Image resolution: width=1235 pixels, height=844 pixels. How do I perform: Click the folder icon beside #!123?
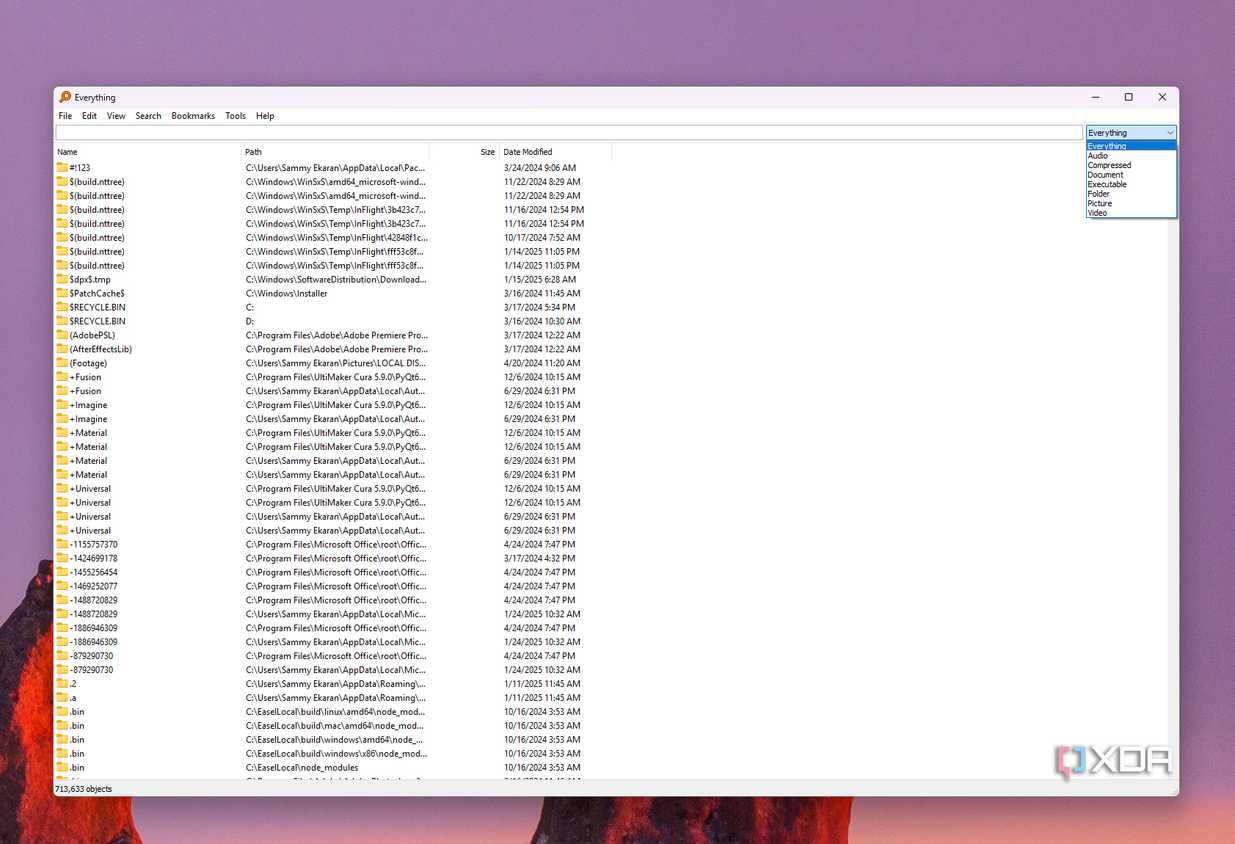tap(62, 168)
